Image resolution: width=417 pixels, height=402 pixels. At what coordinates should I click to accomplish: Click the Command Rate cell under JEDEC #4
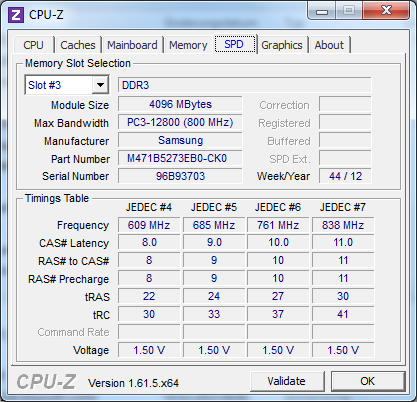click(x=149, y=332)
